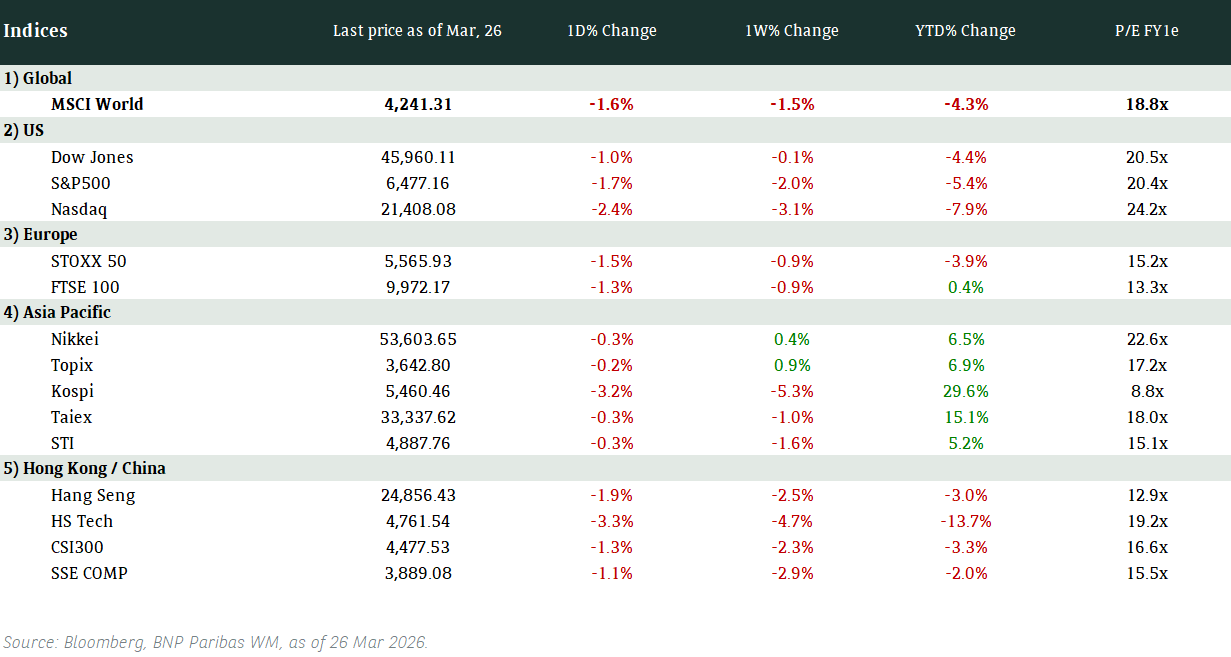Viewport: 1231px width, 657px height.
Task: Click the MSCI World index name
Action: tap(97, 104)
